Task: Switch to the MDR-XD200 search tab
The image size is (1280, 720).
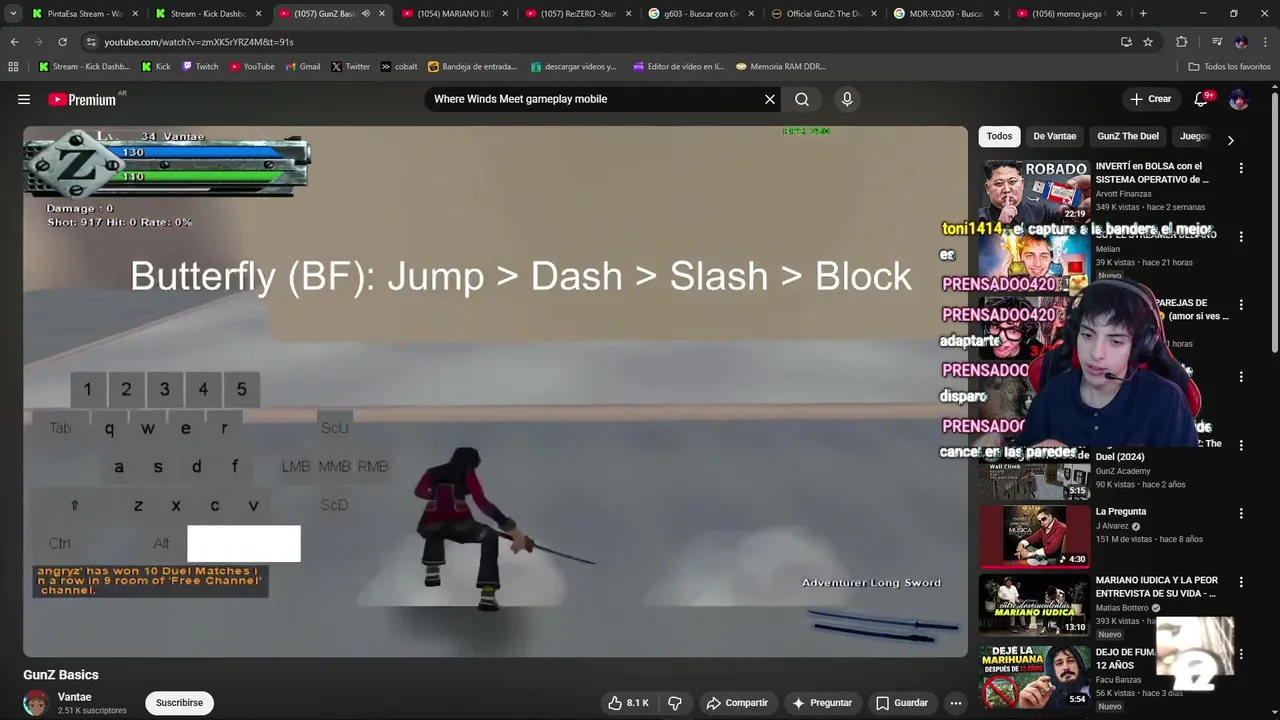Action: pyautogui.click(x=945, y=14)
